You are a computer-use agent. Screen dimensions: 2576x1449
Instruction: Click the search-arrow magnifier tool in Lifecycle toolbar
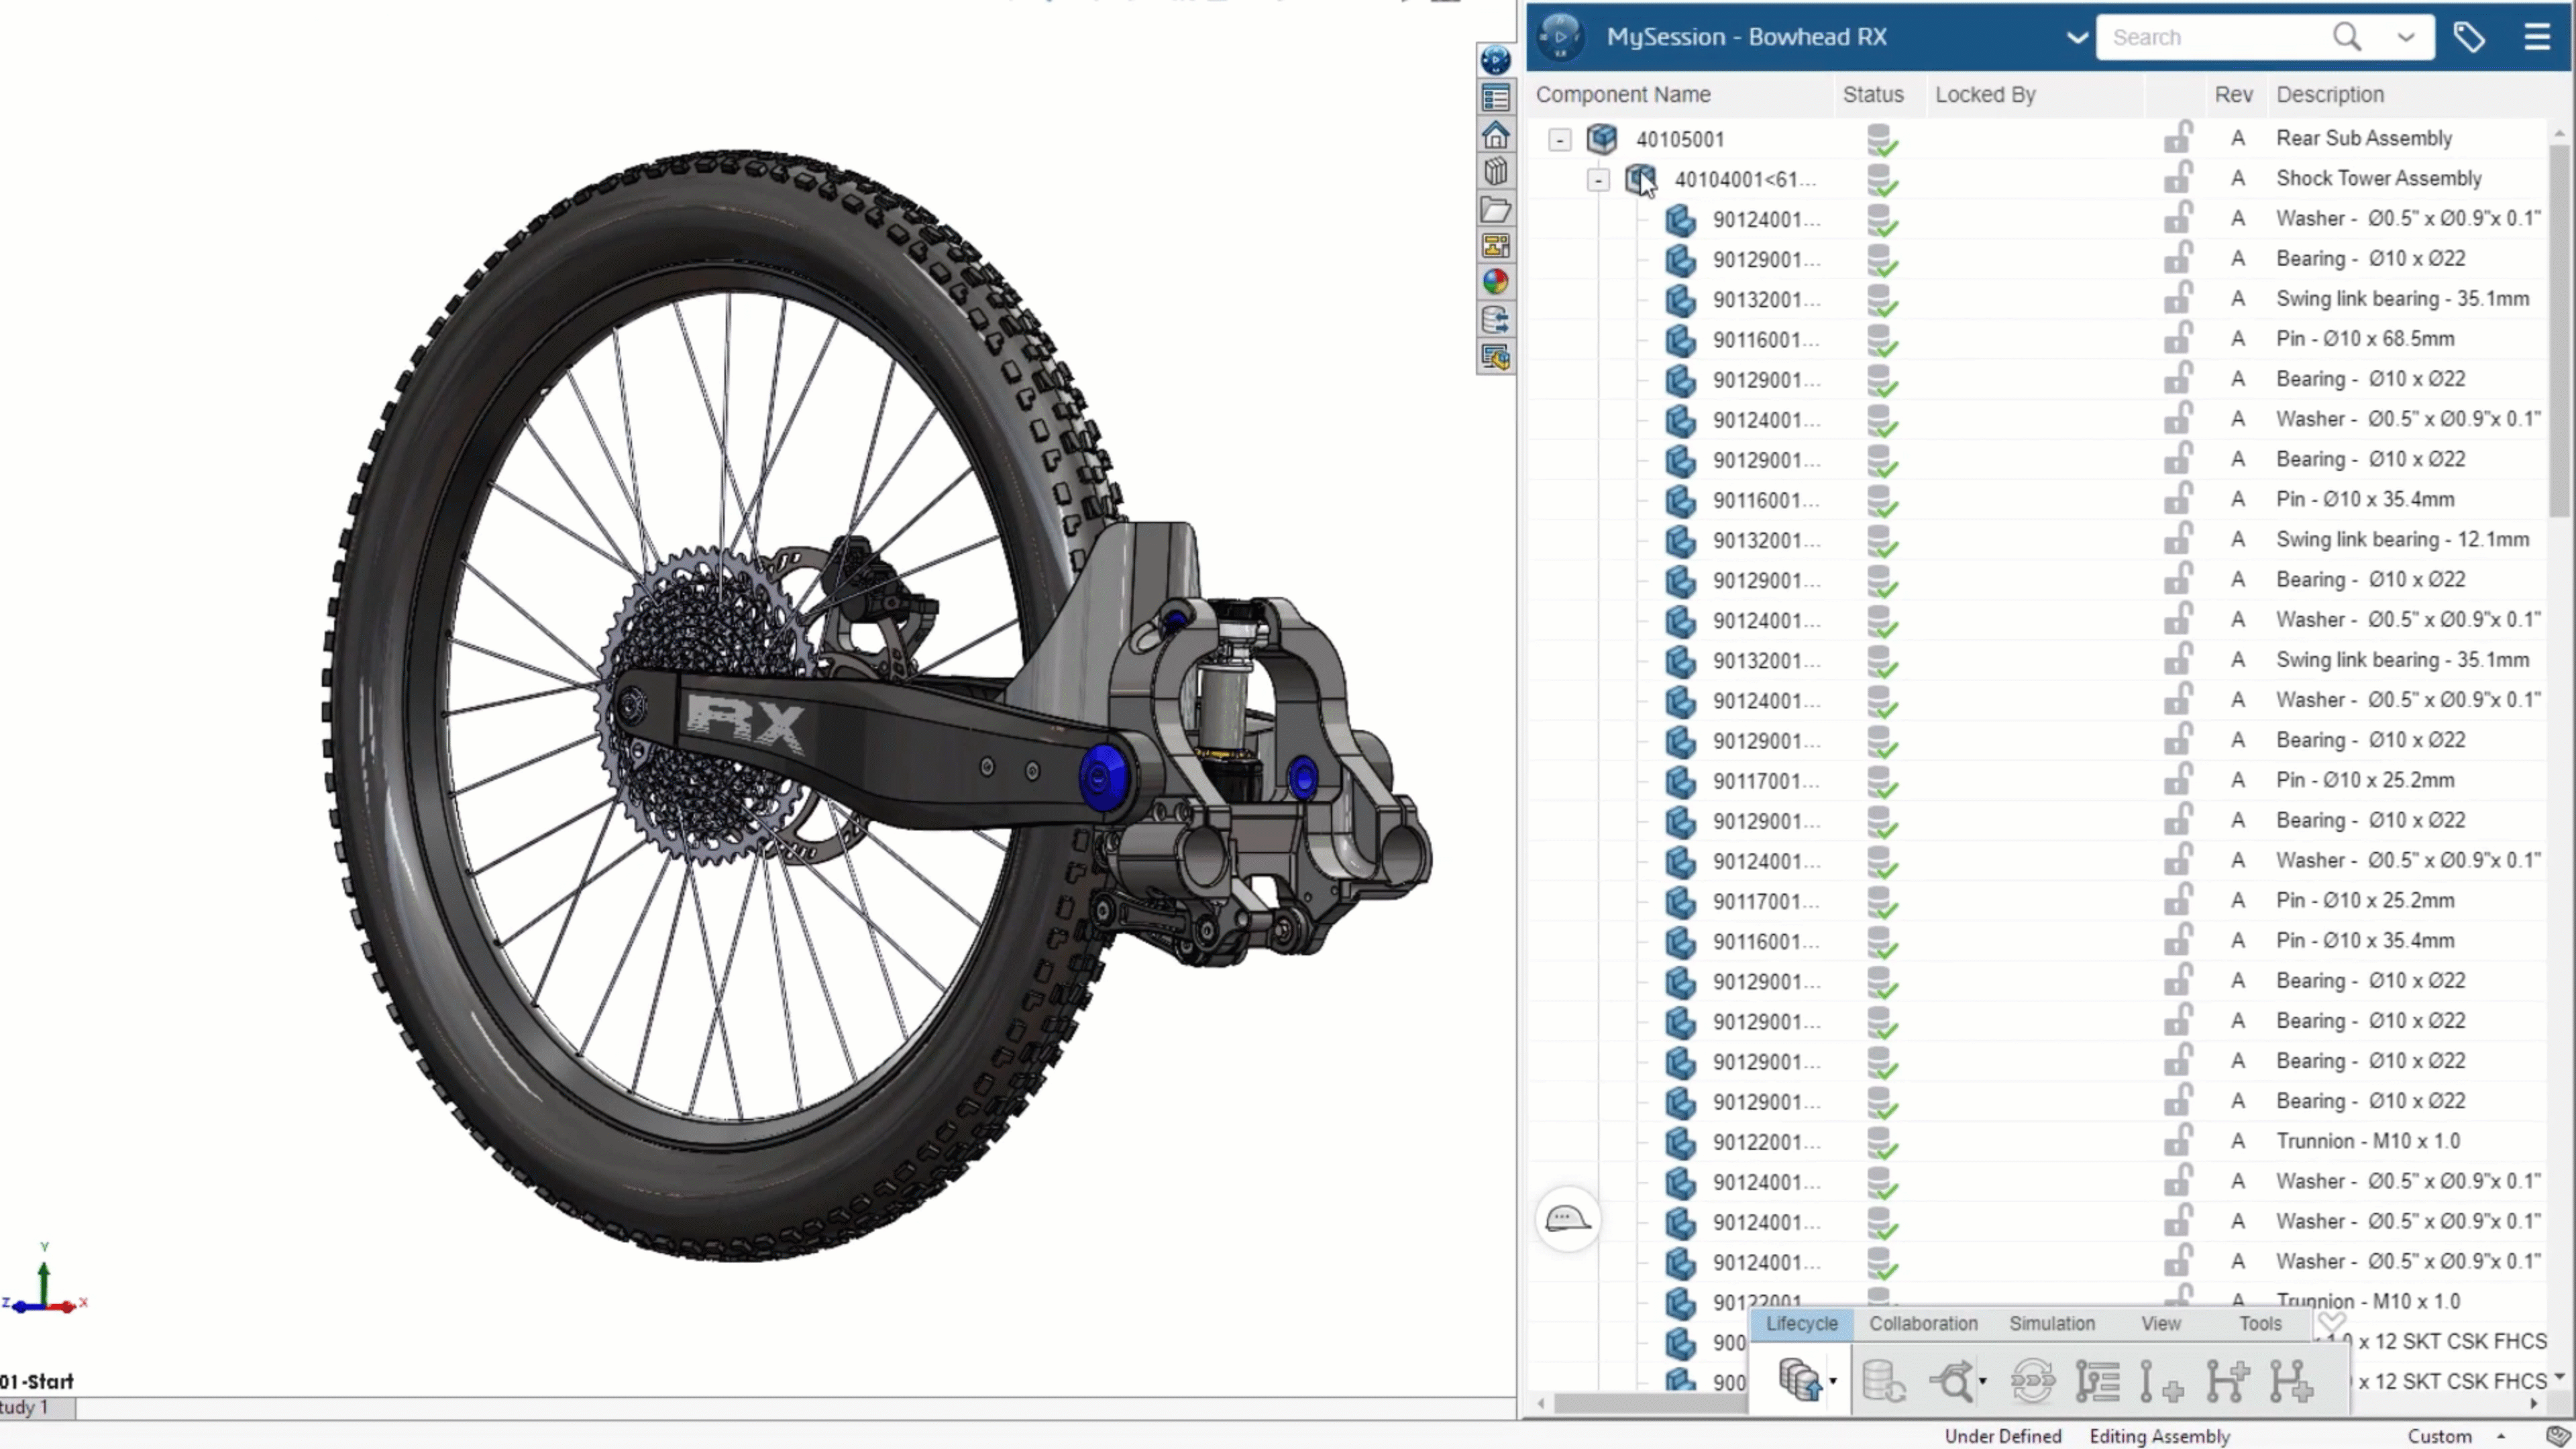[1953, 1381]
